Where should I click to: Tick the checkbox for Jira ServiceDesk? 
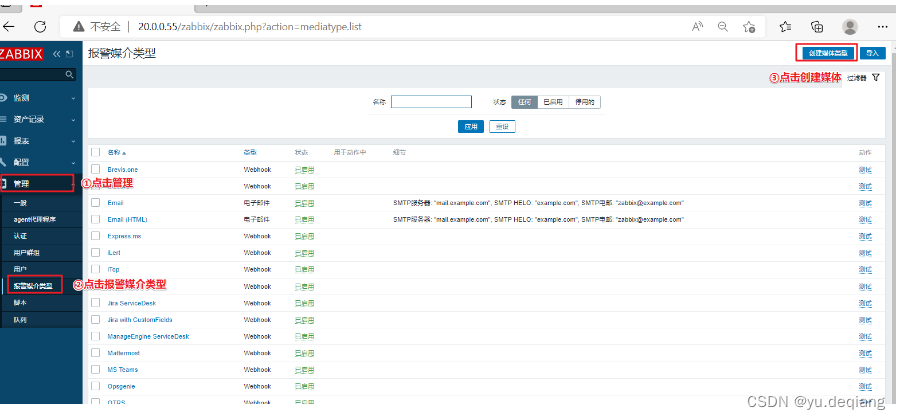pyautogui.click(x=95, y=303)
